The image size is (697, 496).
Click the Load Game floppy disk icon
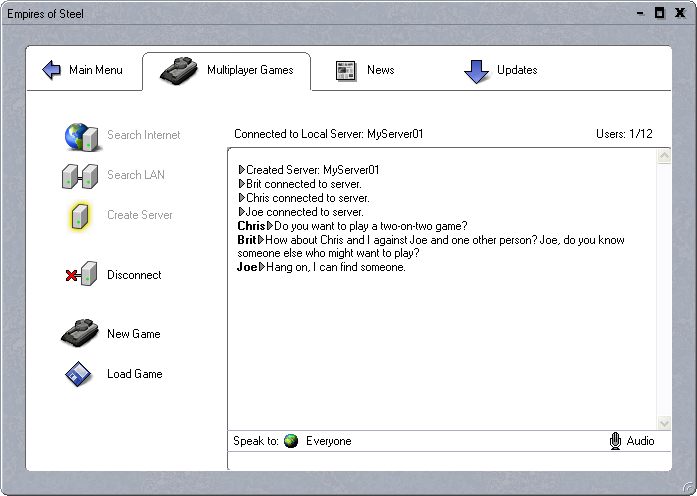[x=80, y=374]
